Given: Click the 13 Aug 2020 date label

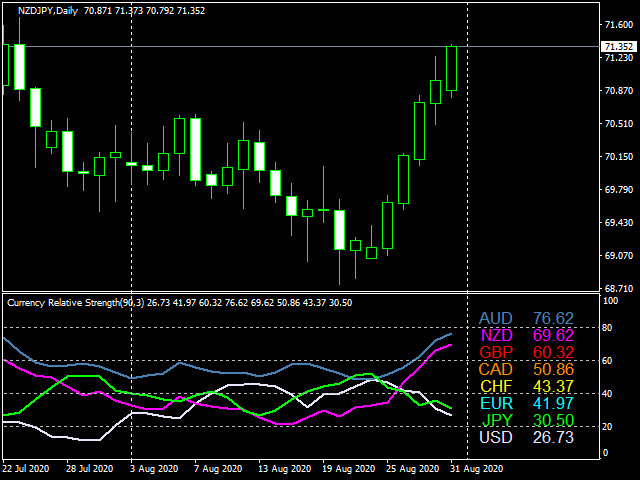Looking at the screenshot, I should 284,469.
